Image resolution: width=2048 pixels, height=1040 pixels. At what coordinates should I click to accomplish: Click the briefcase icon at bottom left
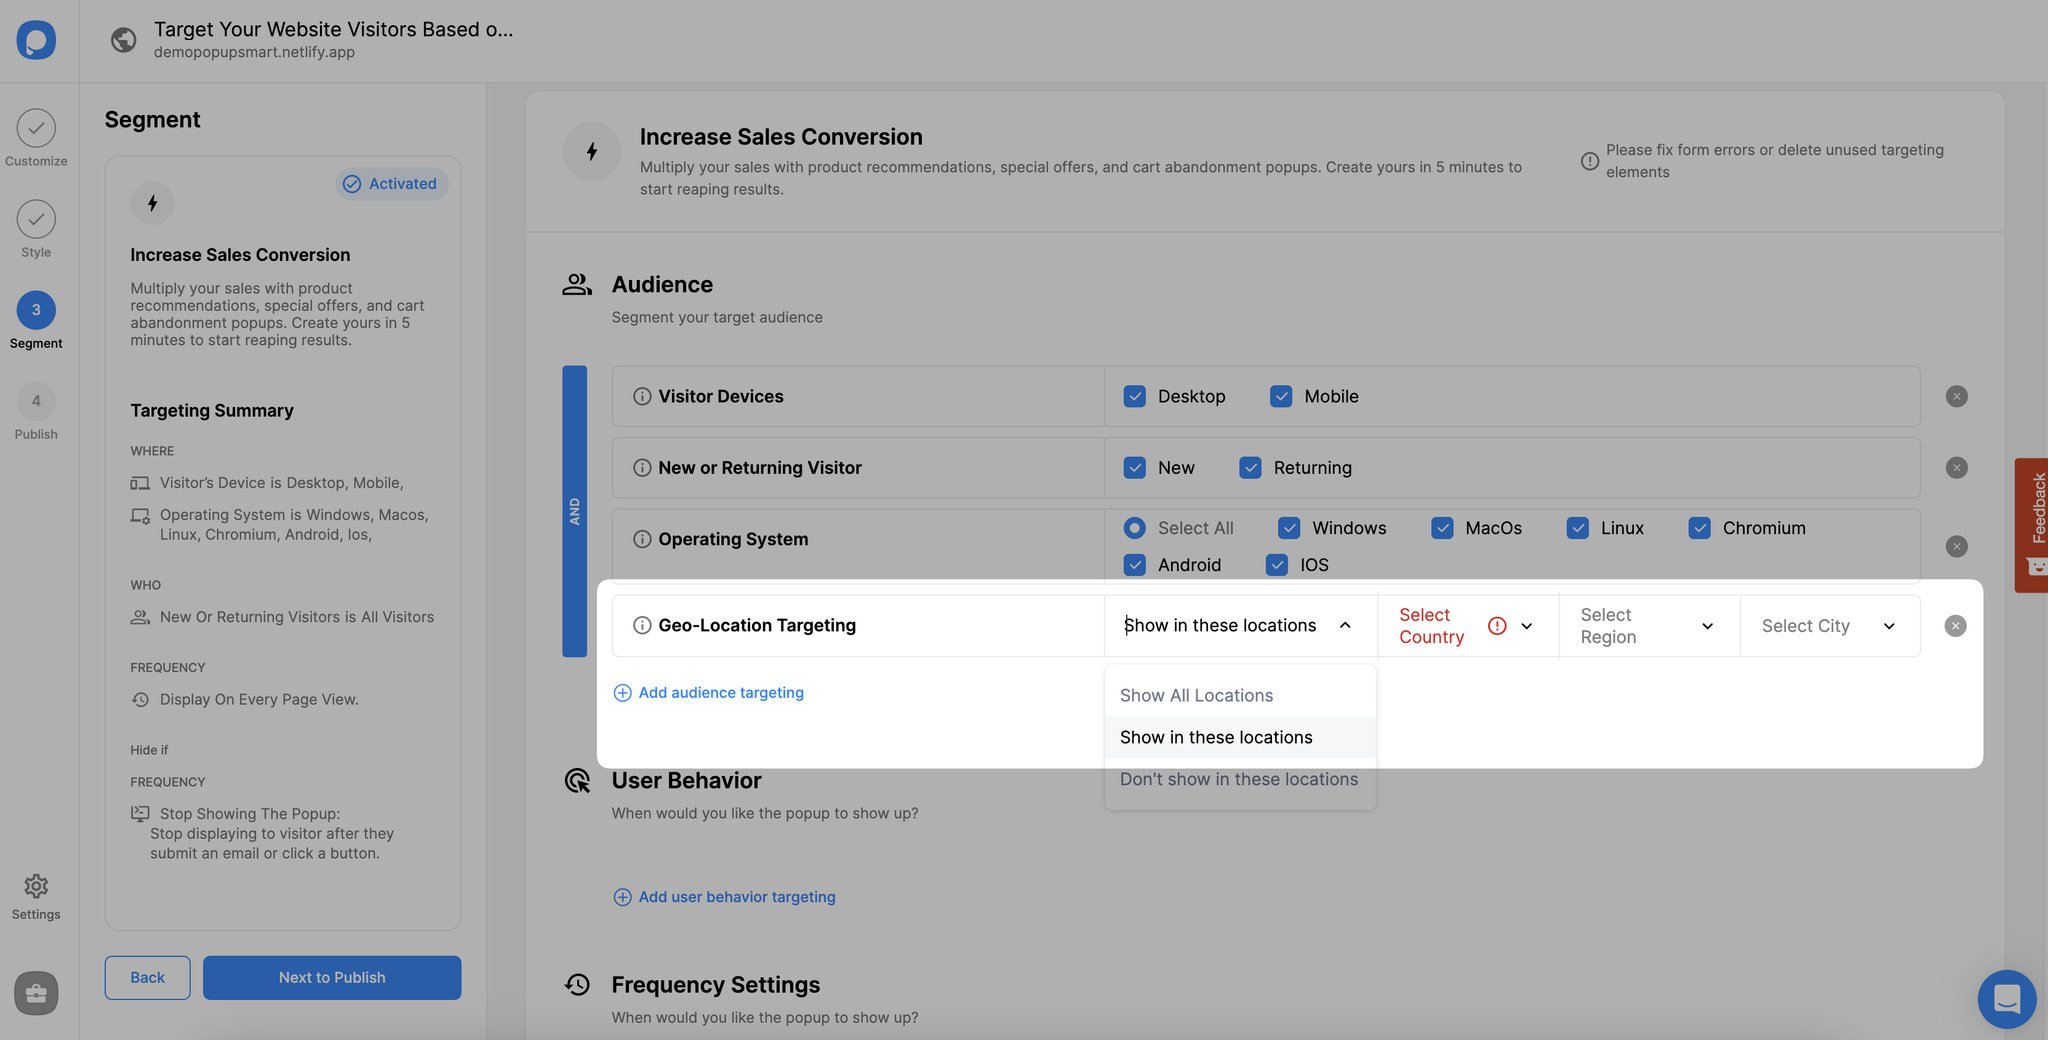(x=36, y=993)
